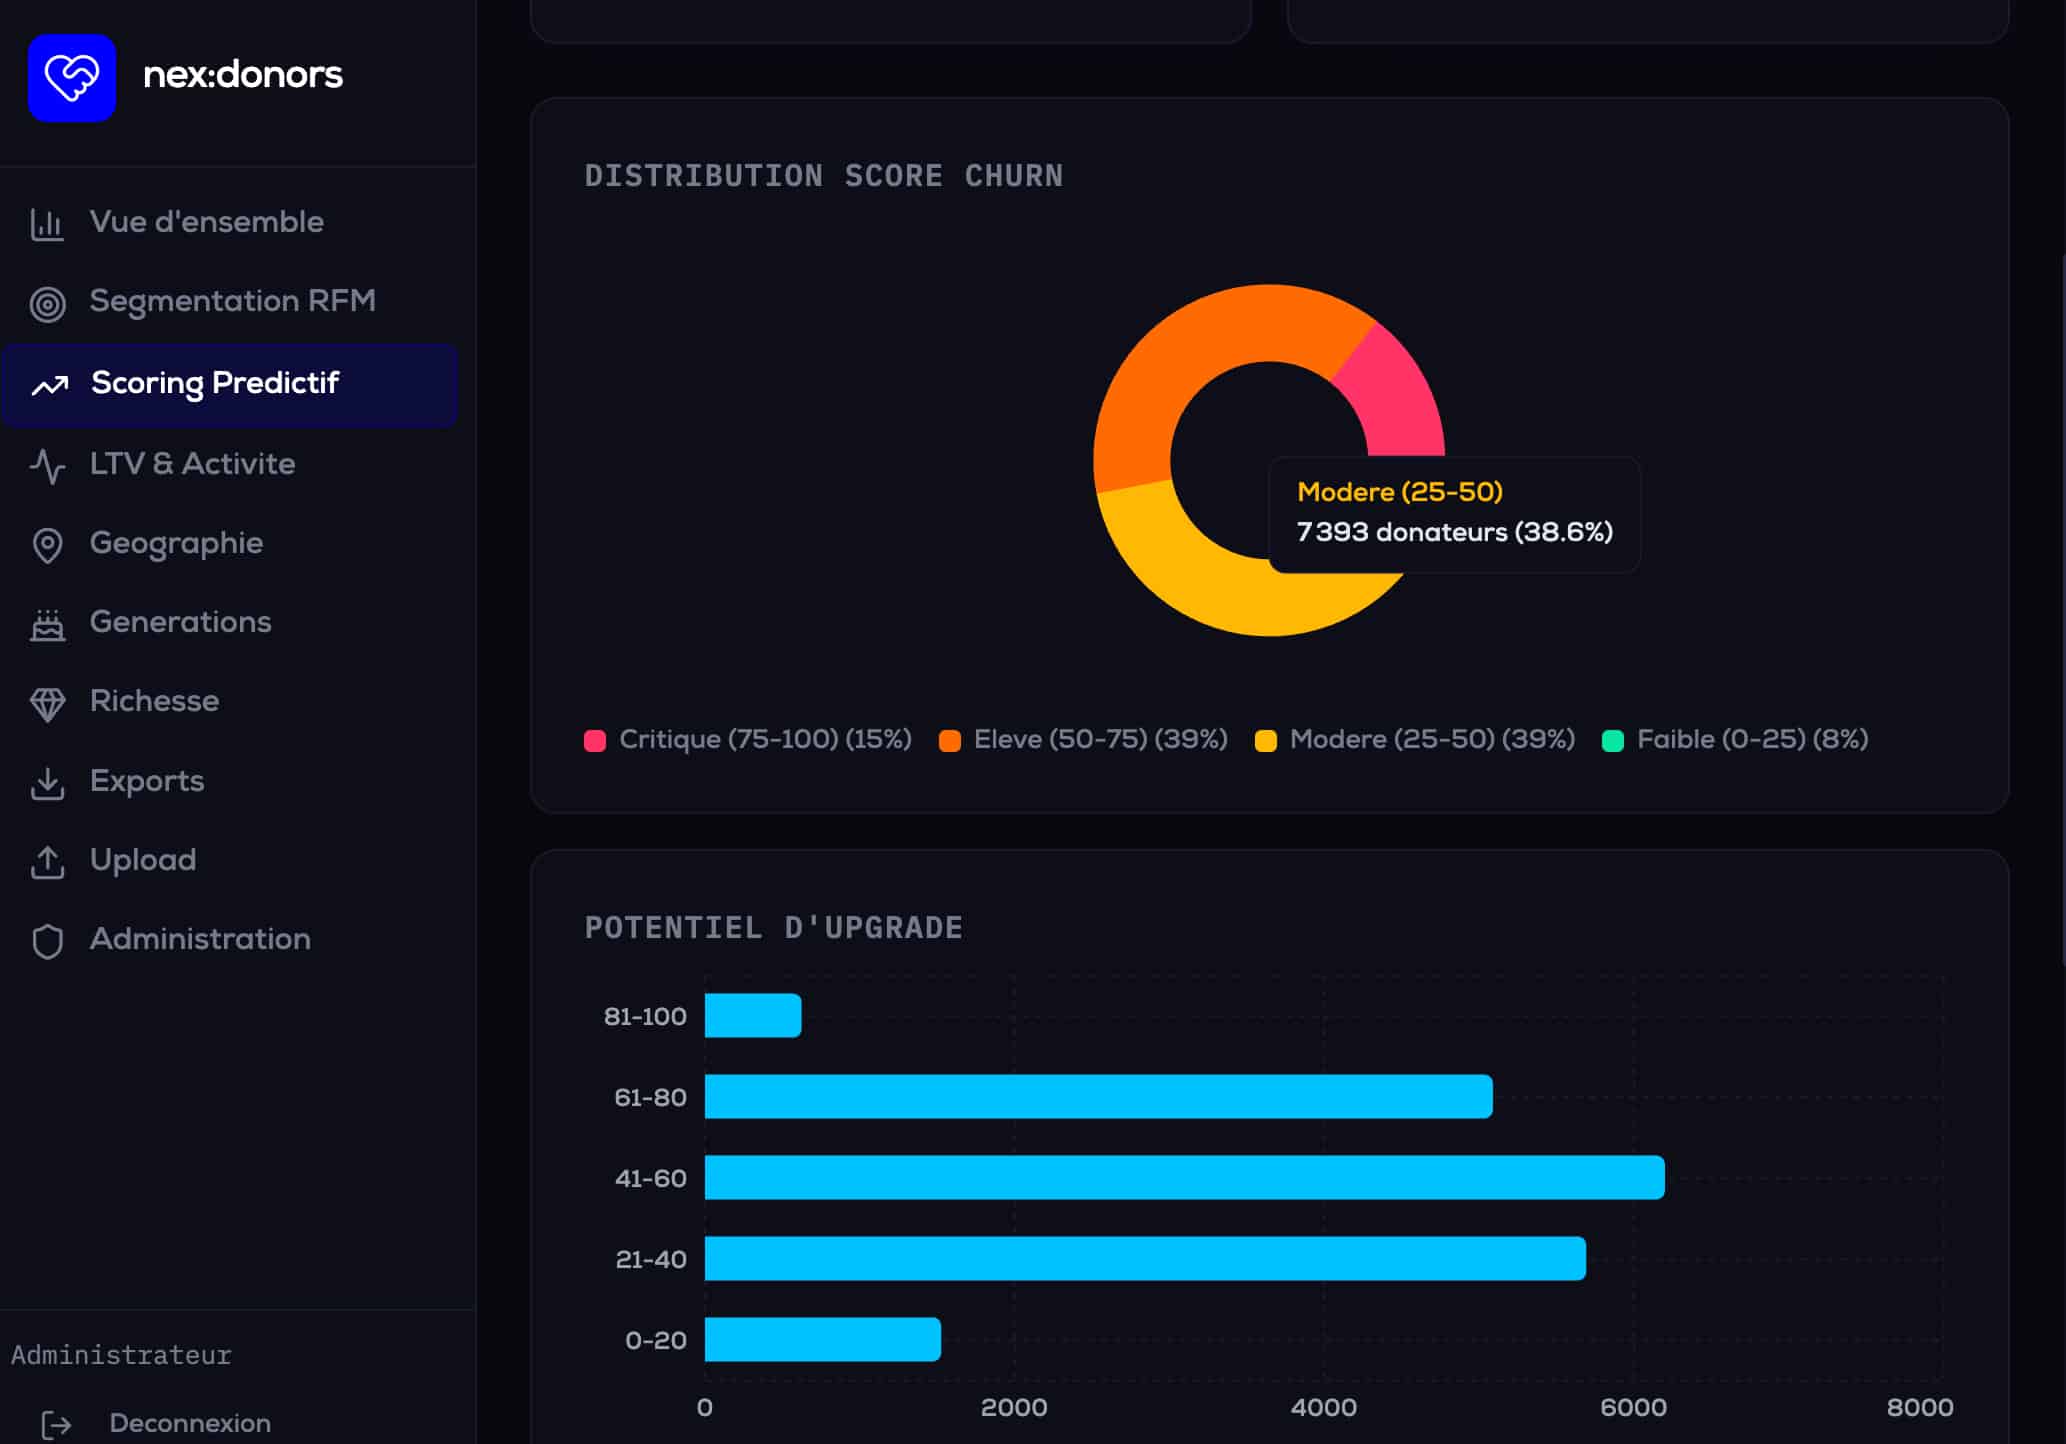Click the 41-60 upgrade potential bar
2066x1444 pixels.
tap(1185, 1178)
